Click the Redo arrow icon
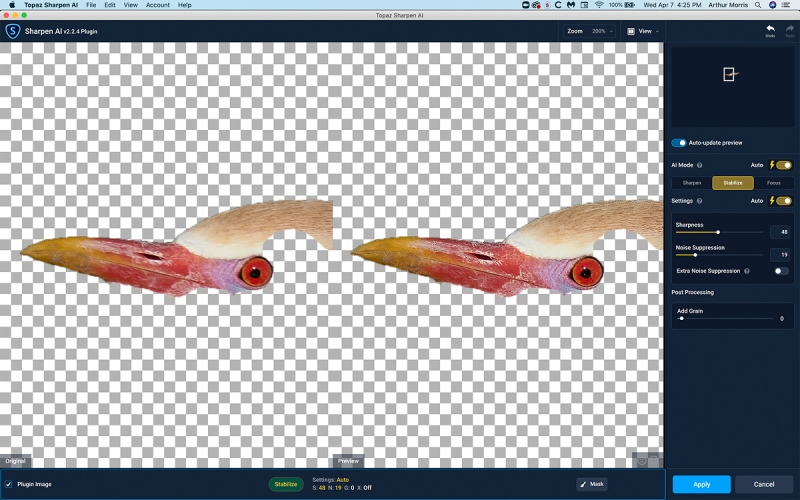Viewport: 800px width, 500px height. point(790,29)
